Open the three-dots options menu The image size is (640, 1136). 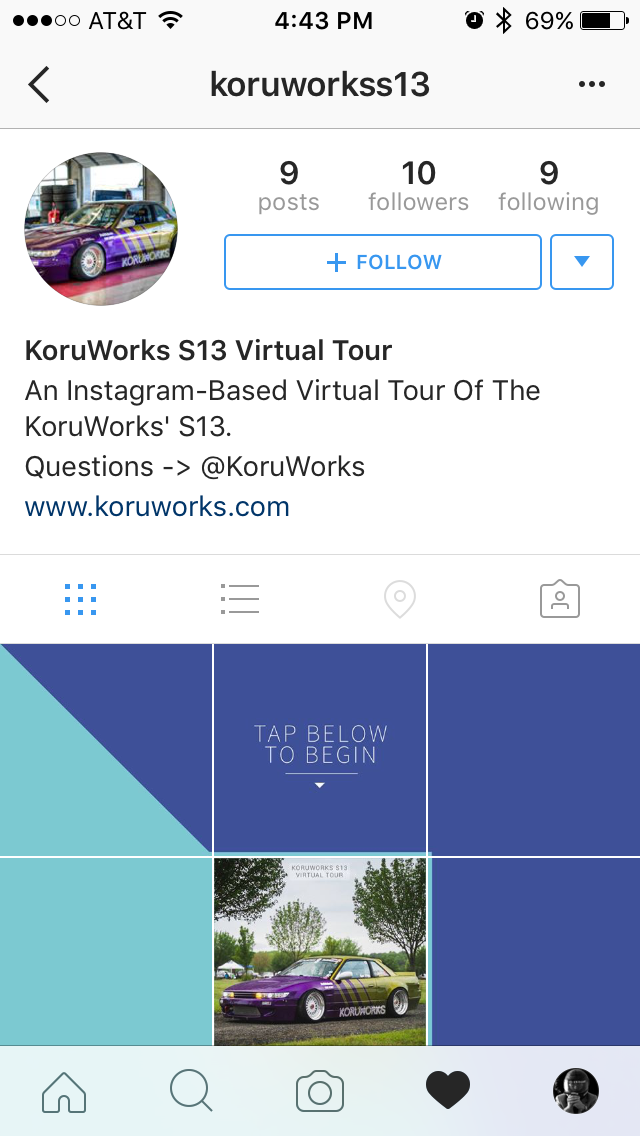591,85
